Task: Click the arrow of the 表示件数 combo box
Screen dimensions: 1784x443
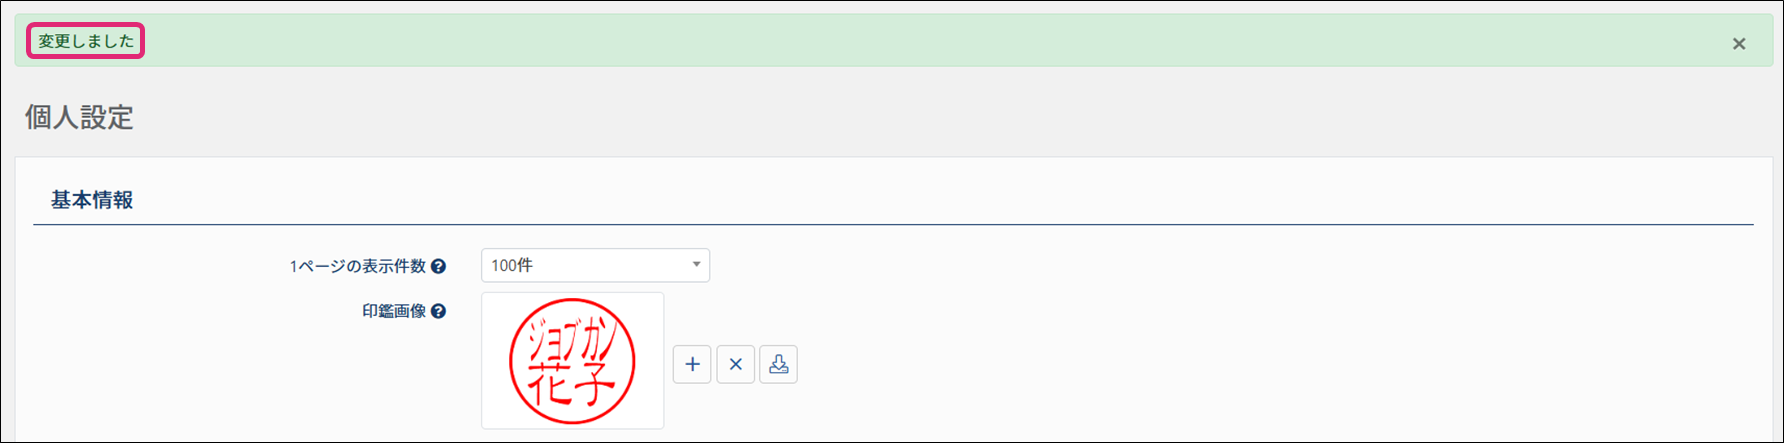Action: [696, 265]
